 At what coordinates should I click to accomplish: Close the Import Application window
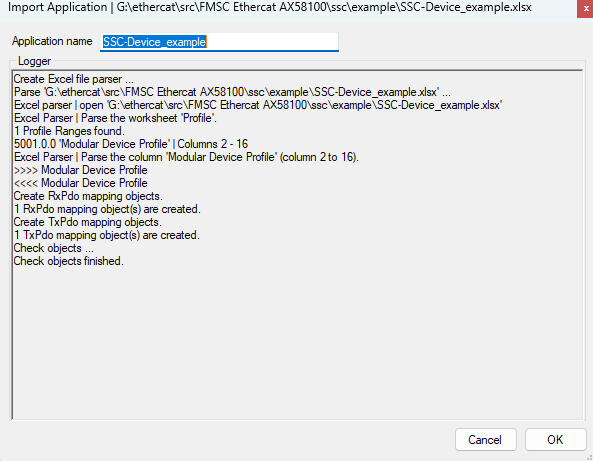click(x=585, y=8)
